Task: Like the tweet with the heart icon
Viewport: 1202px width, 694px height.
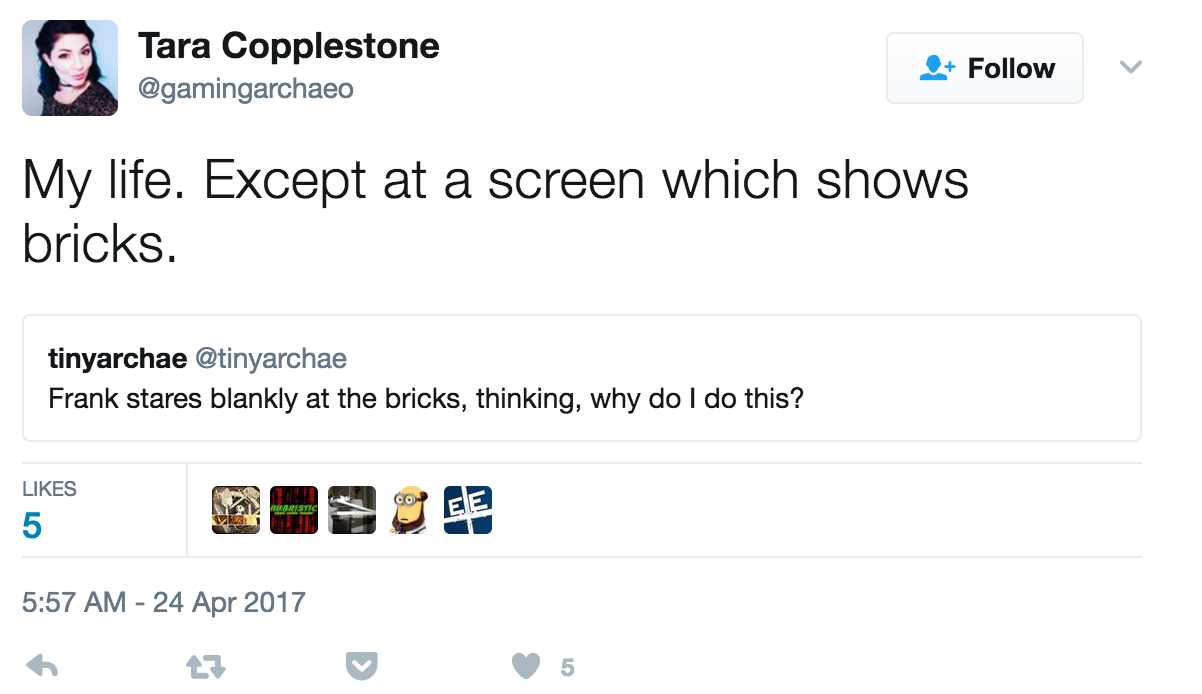Action: point(526,666)
